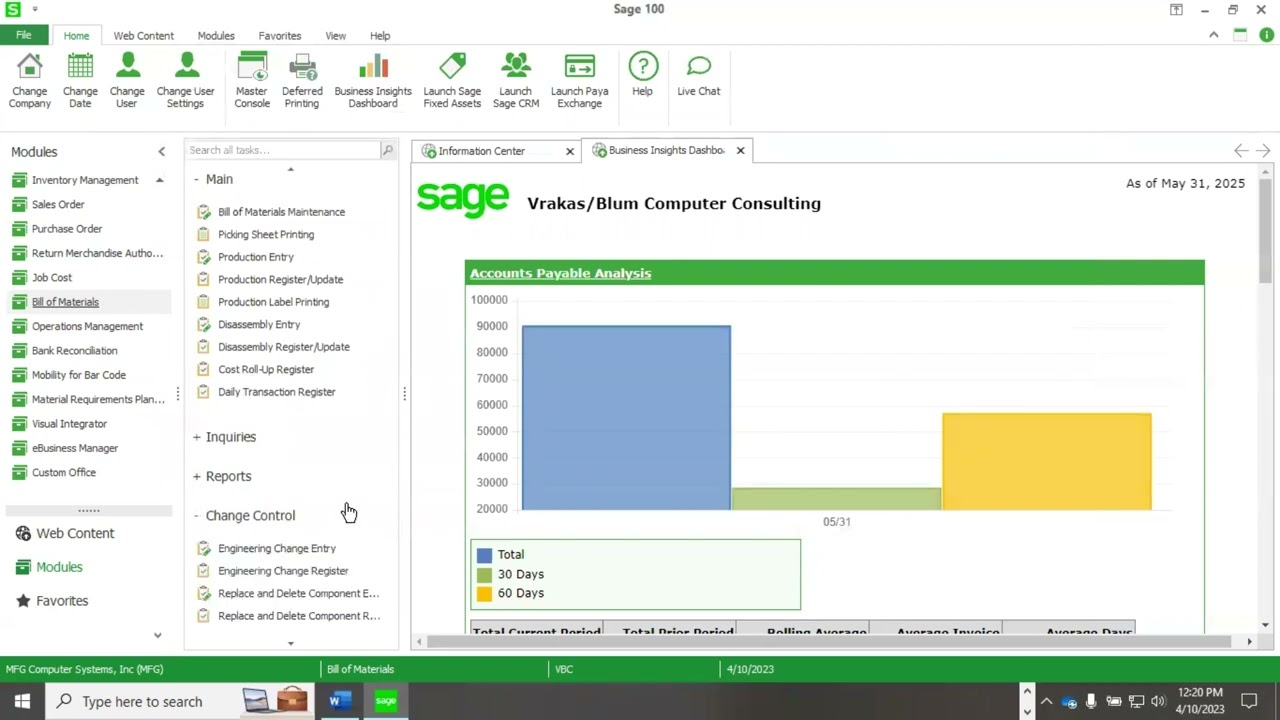Open the View ribbon tab
The height and width of the screenshot is (720, 1280).
coord(335,35)
